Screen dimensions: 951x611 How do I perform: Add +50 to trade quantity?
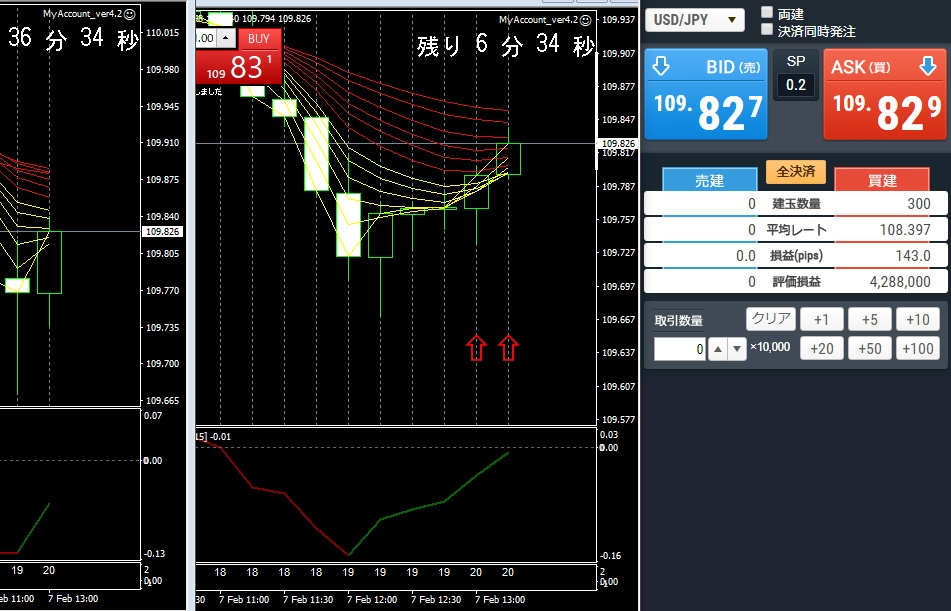pos(870,348)
